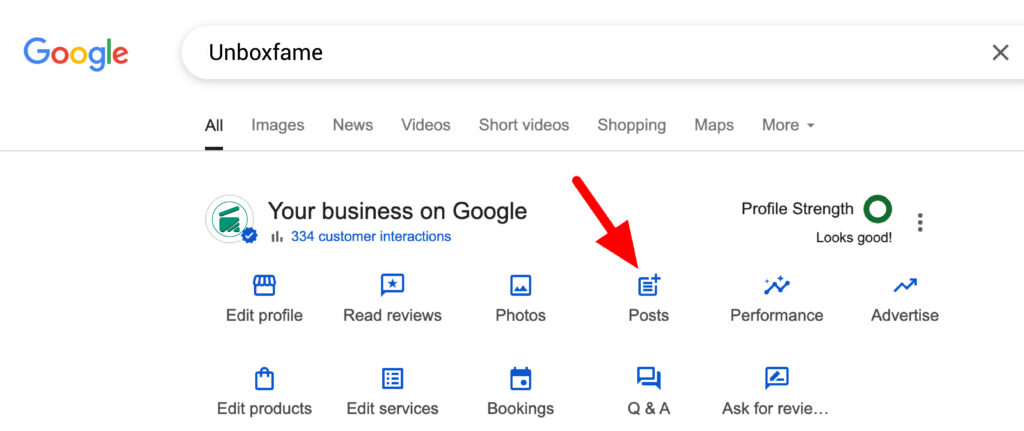Open the Photos icon
The width and height of the screenshot is (1024, 431).
pos(520,285)
